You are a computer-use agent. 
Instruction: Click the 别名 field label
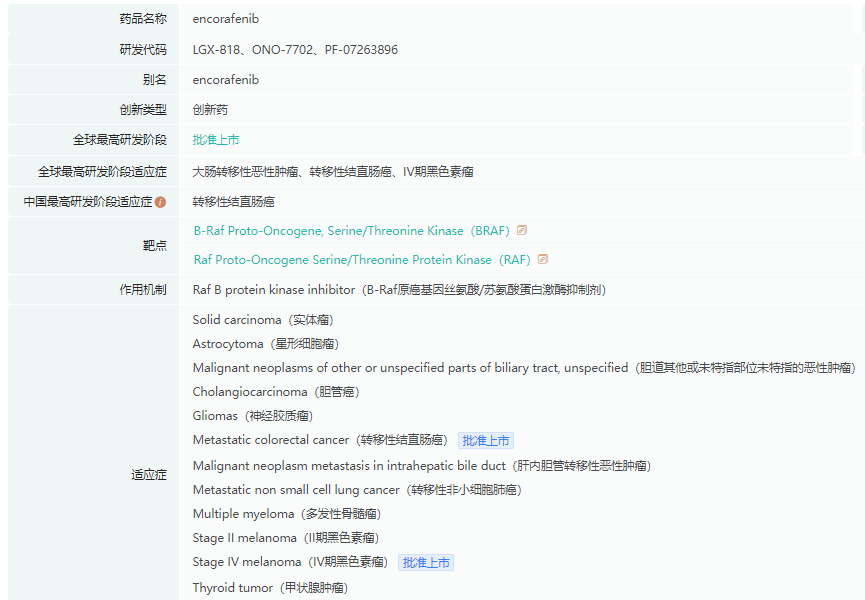point(154,80)
